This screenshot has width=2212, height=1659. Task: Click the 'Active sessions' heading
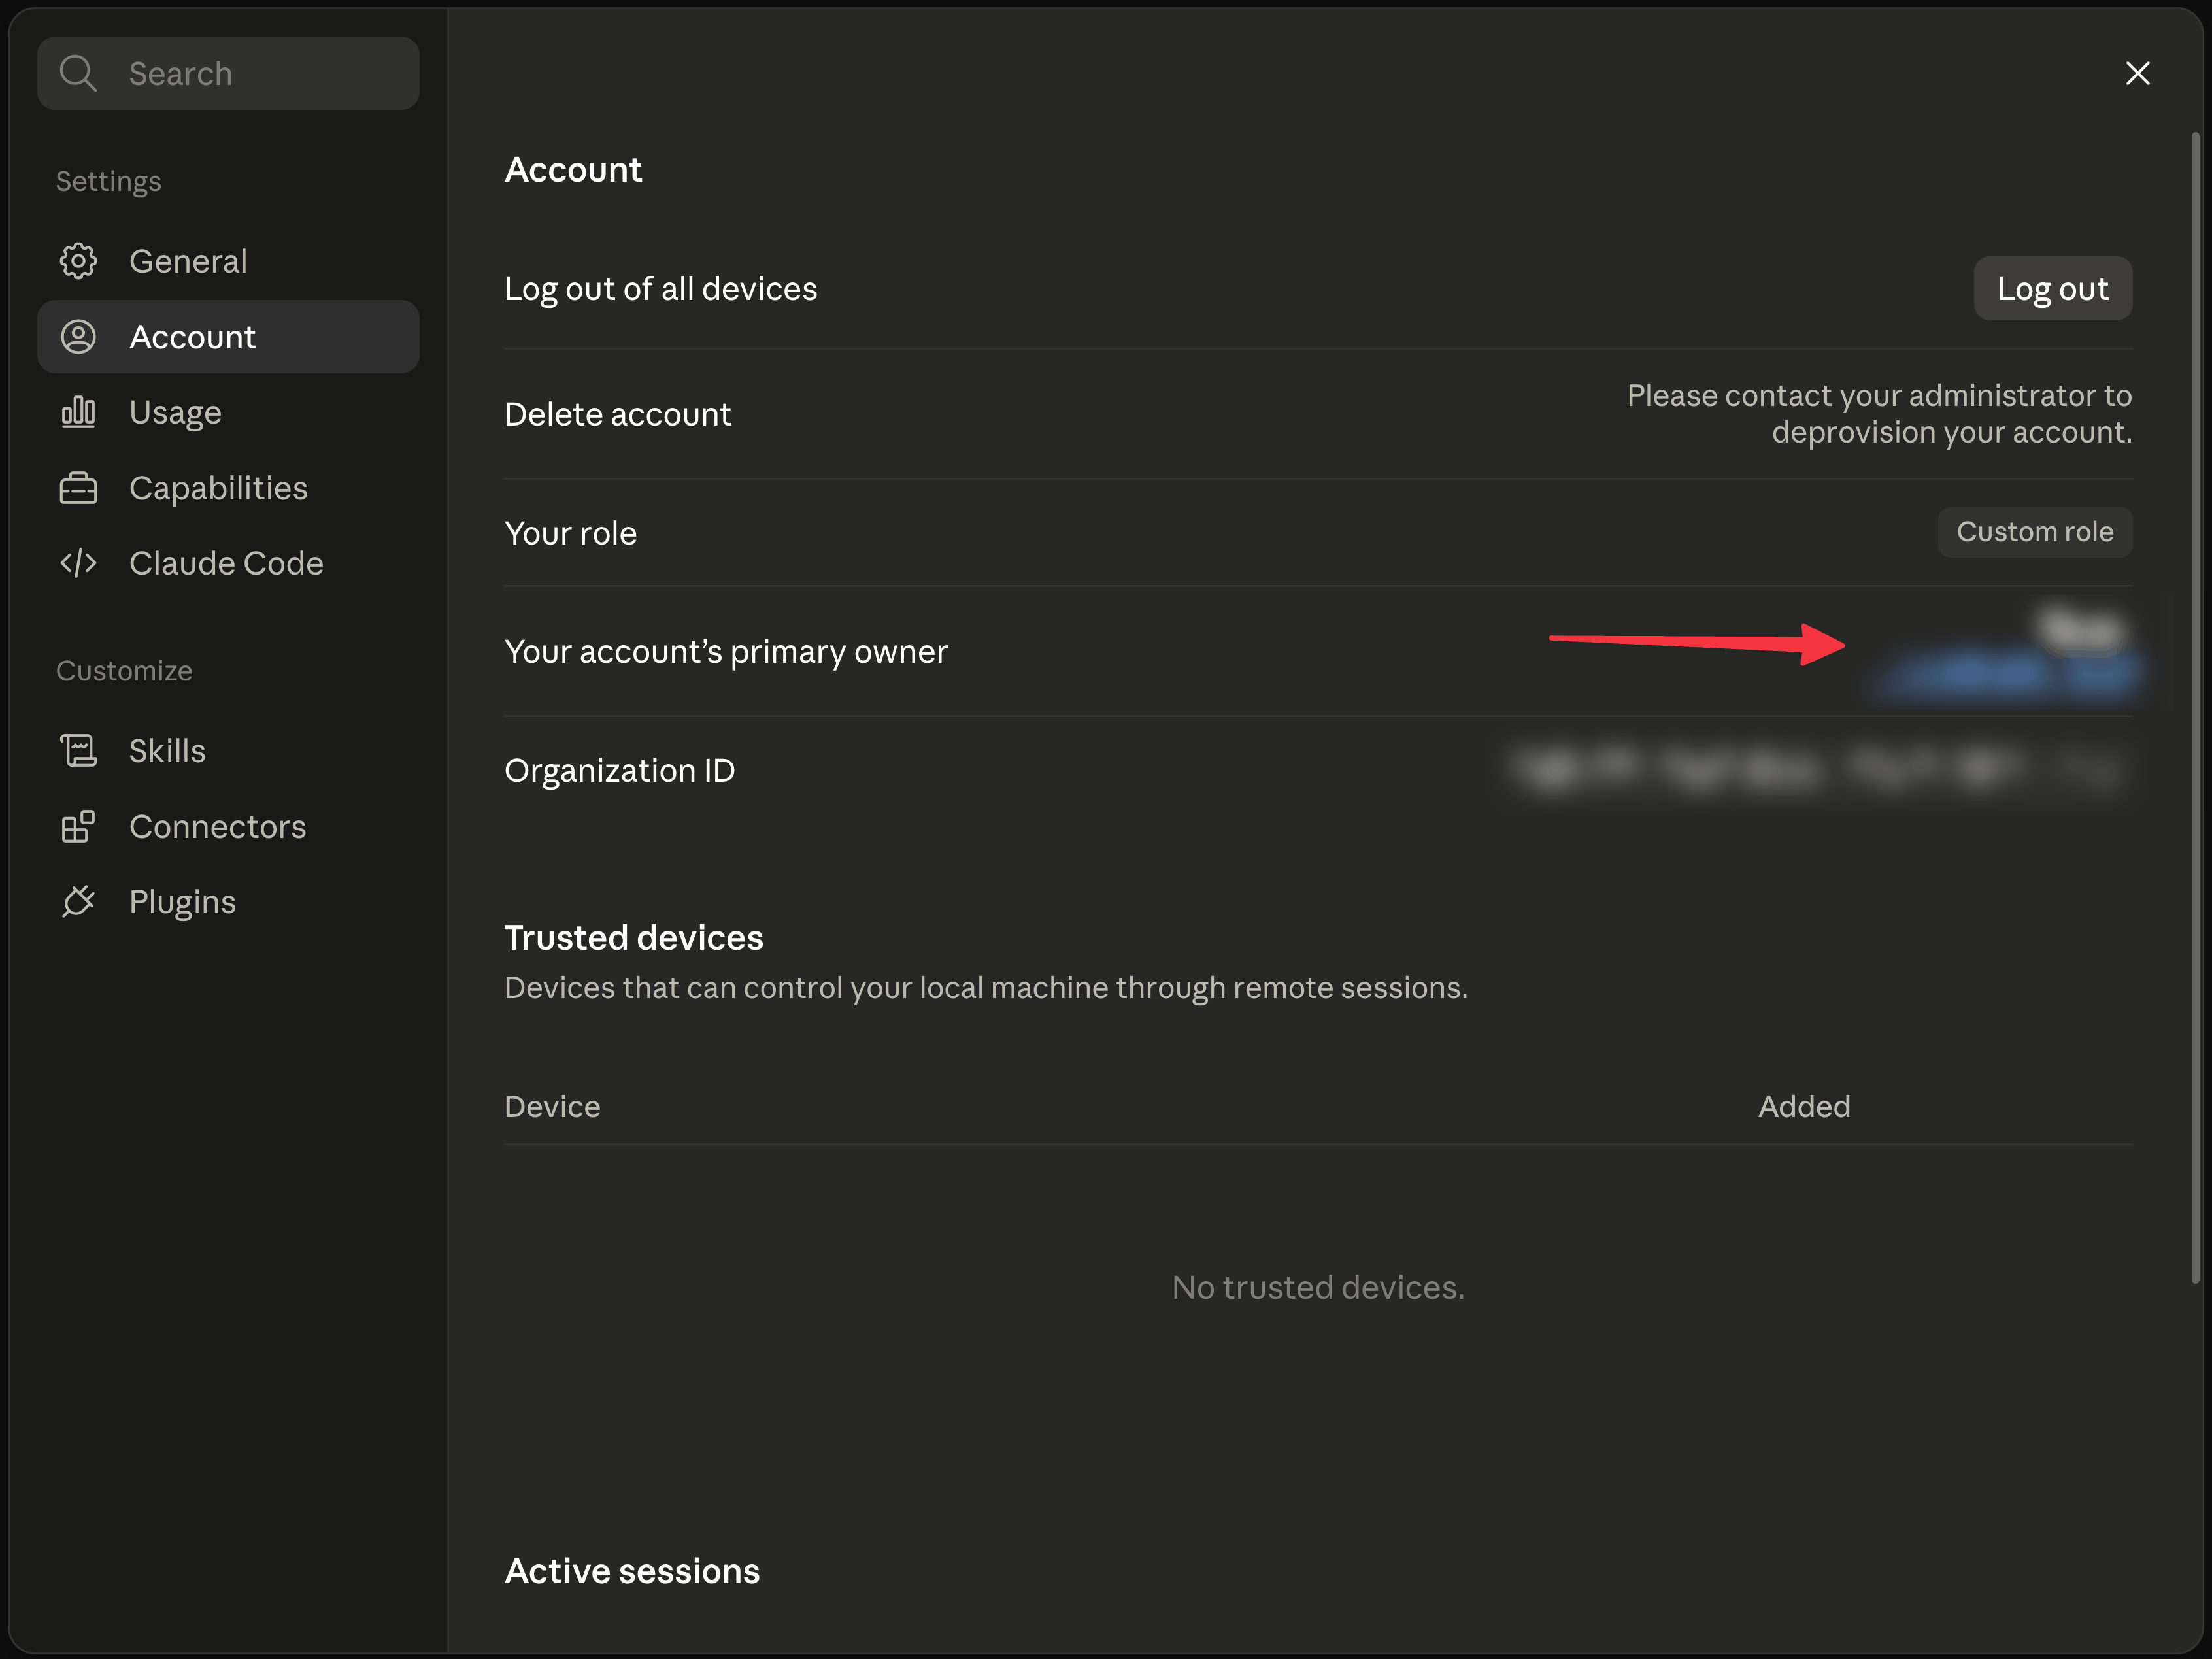[x=632, y=1571]
